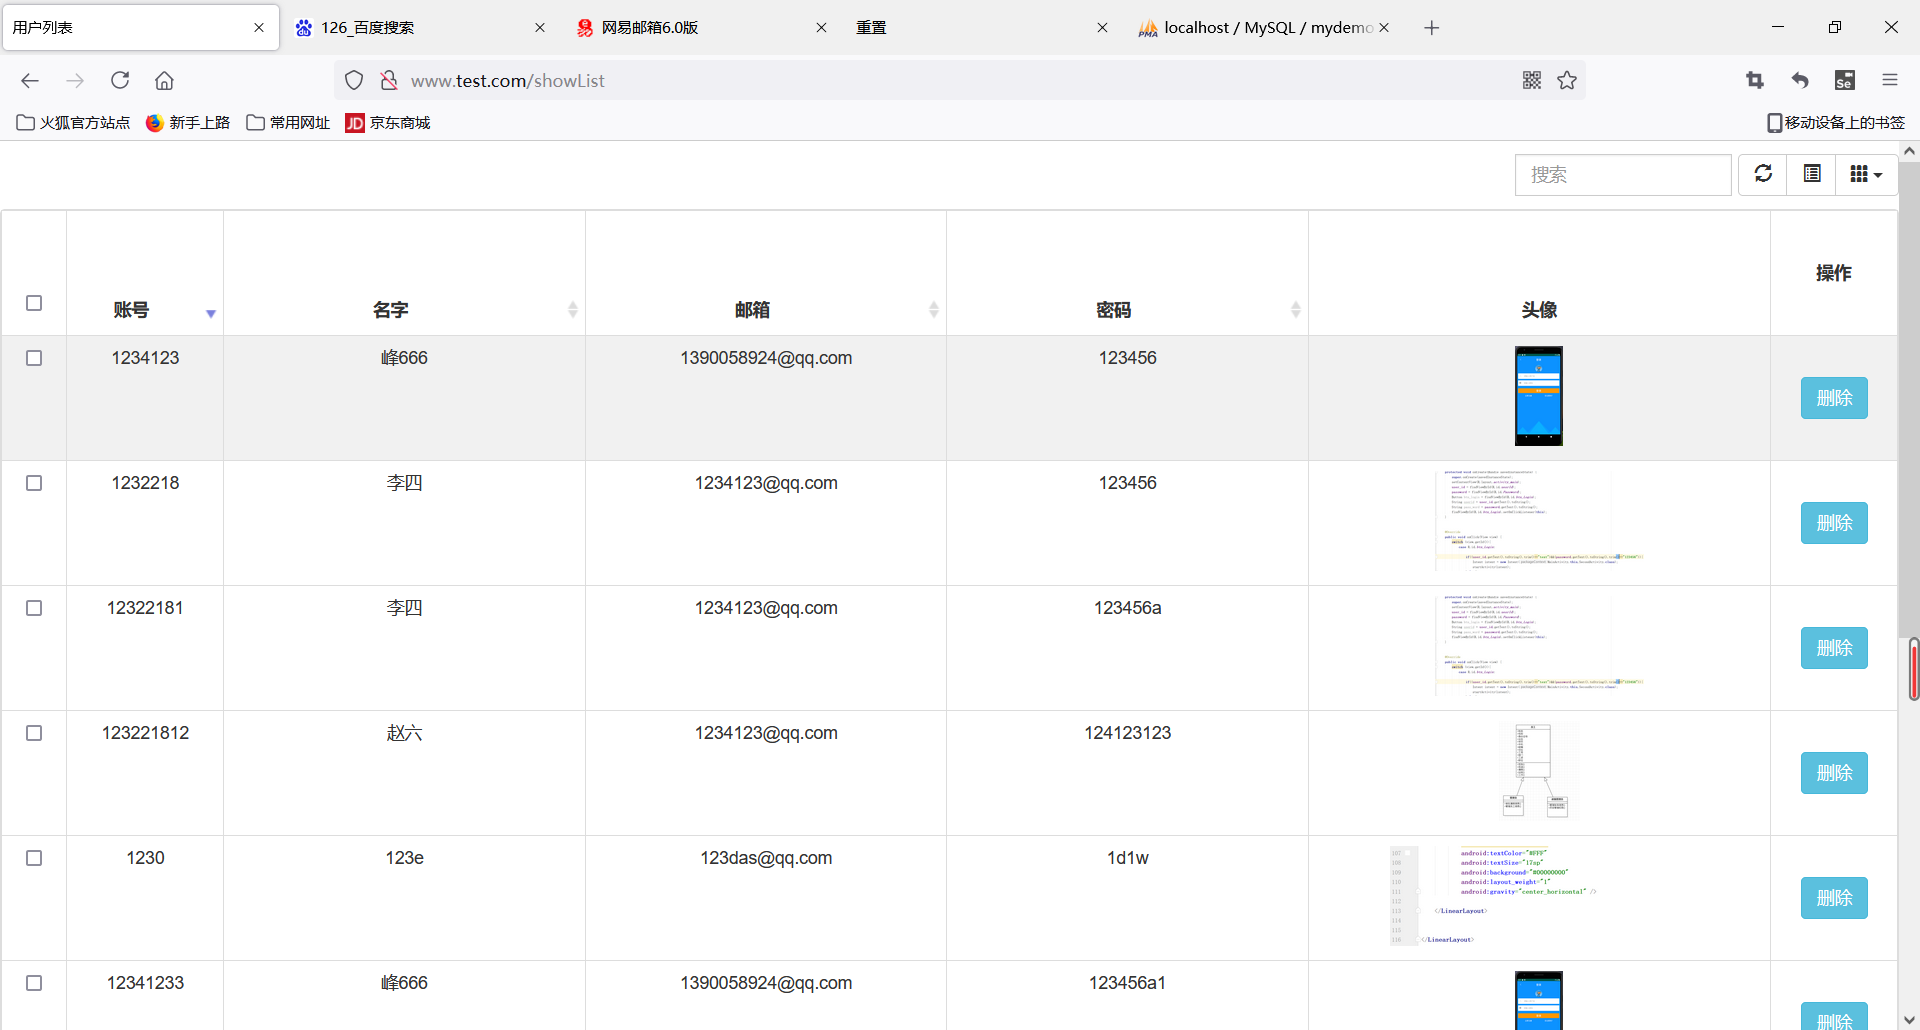
Task: Check the row for account 12322181
Action: [x=34, y=608]
